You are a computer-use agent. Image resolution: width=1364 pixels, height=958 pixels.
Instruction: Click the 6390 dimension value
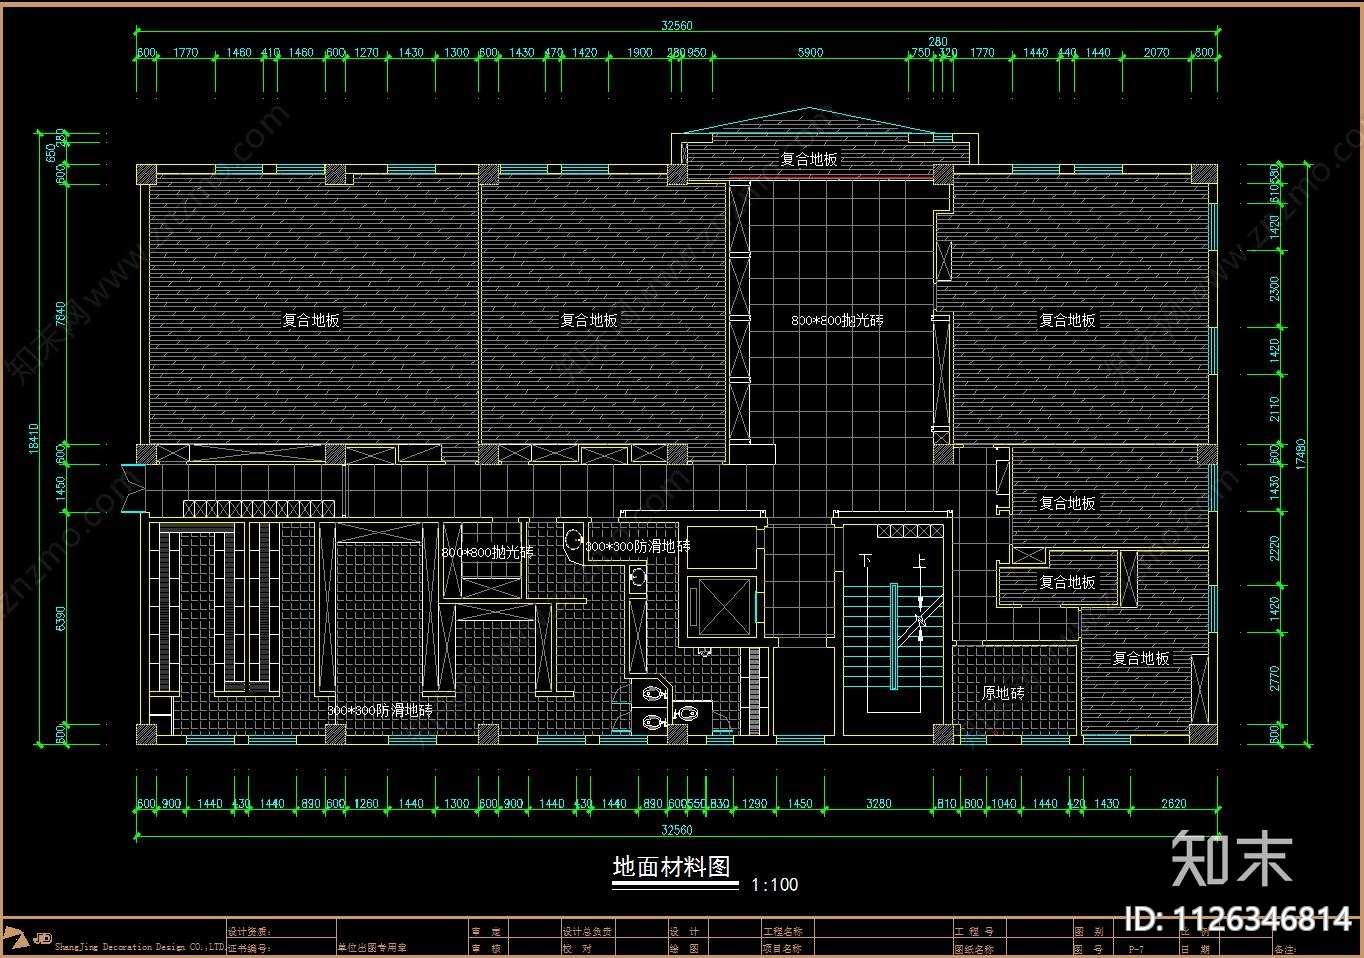(x=61, y=619)
